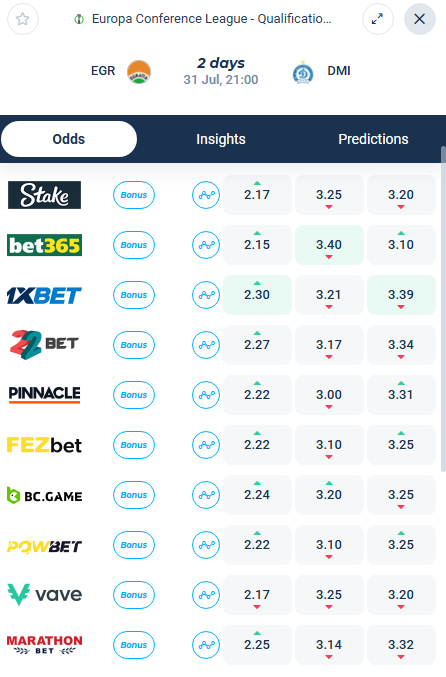Click the vertical scrollbar on right edge
This screenshot has width=446, height=677.
(x=443, y=309)
